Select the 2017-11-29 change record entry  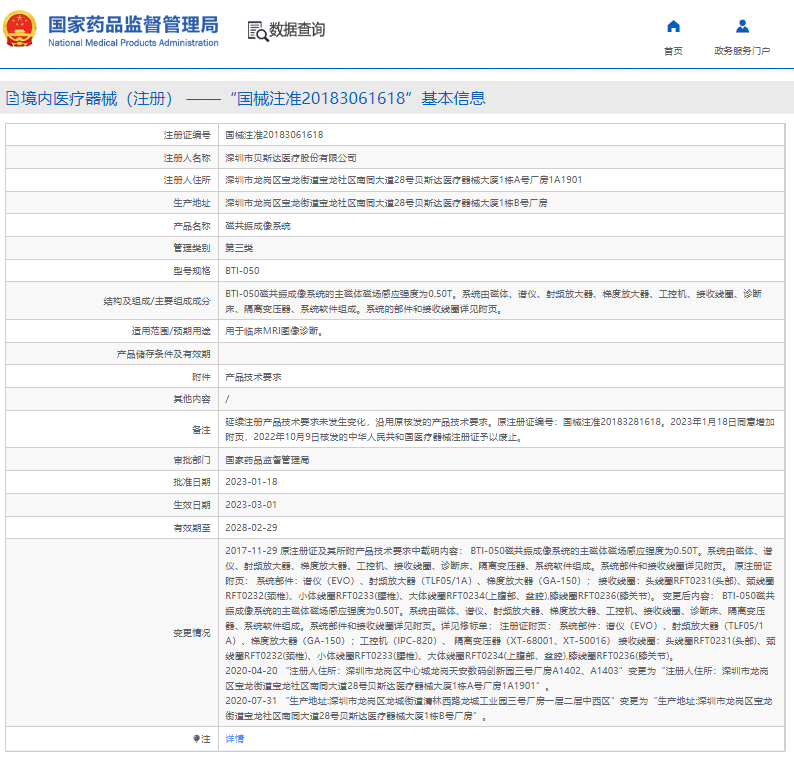coord(500,603)
